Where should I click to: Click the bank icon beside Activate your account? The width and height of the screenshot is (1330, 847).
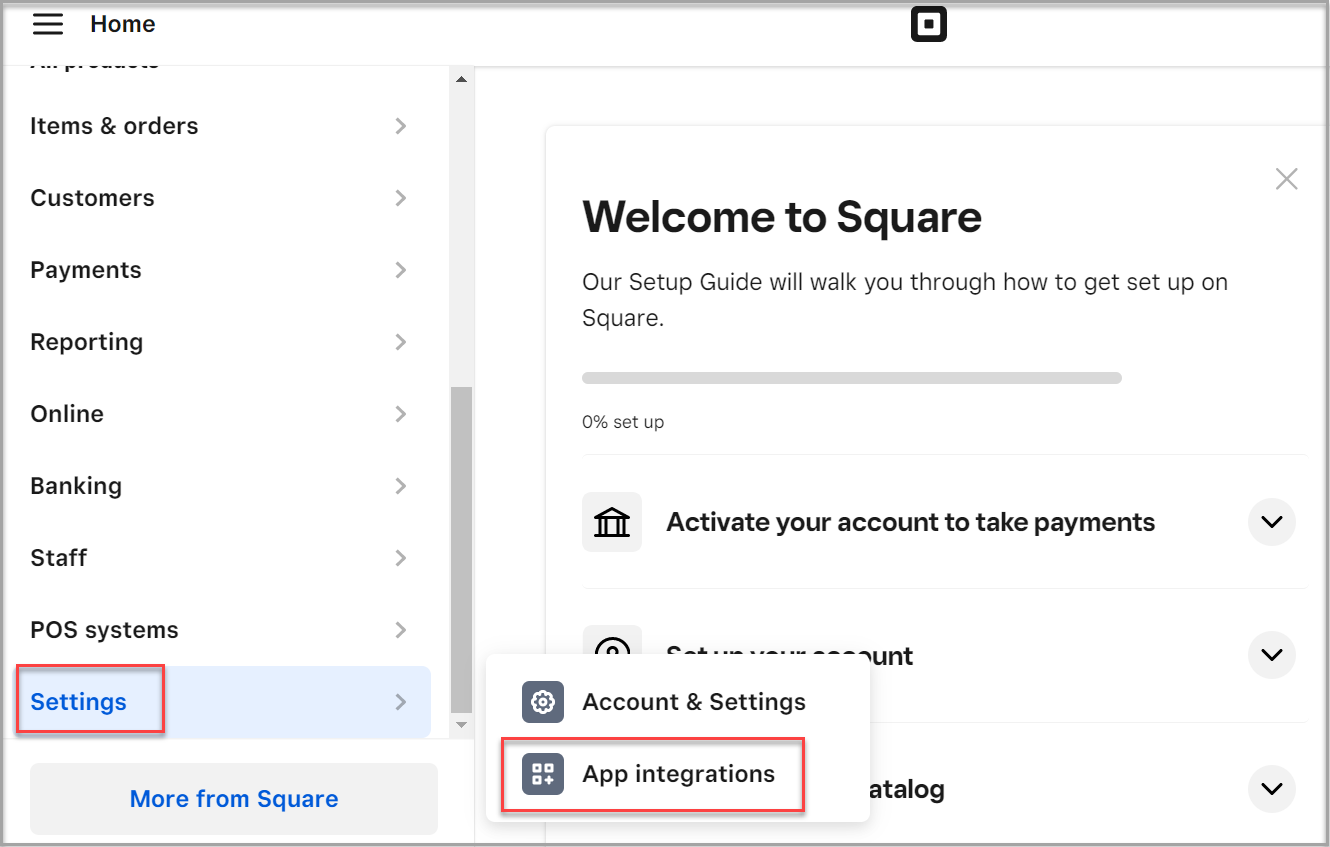point(612,522)
